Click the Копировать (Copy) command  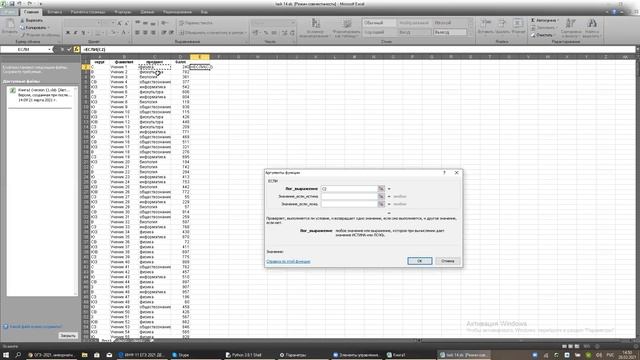tap(34, 28)
